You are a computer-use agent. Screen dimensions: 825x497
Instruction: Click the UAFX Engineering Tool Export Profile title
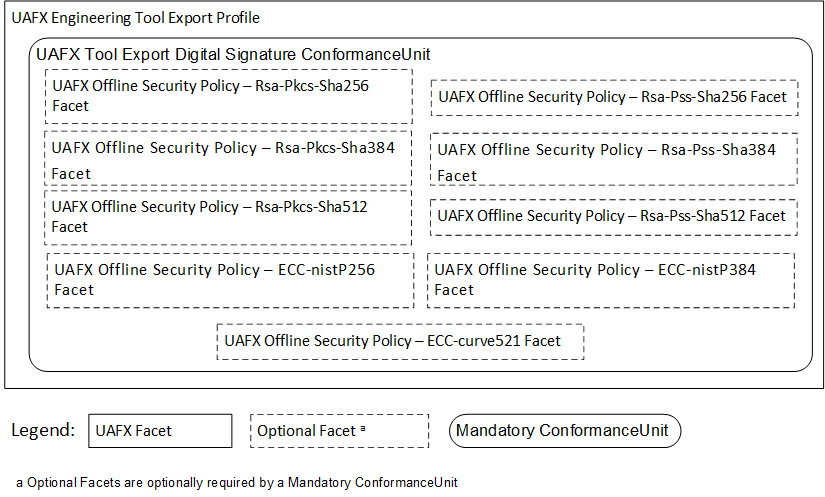point(136,18)
